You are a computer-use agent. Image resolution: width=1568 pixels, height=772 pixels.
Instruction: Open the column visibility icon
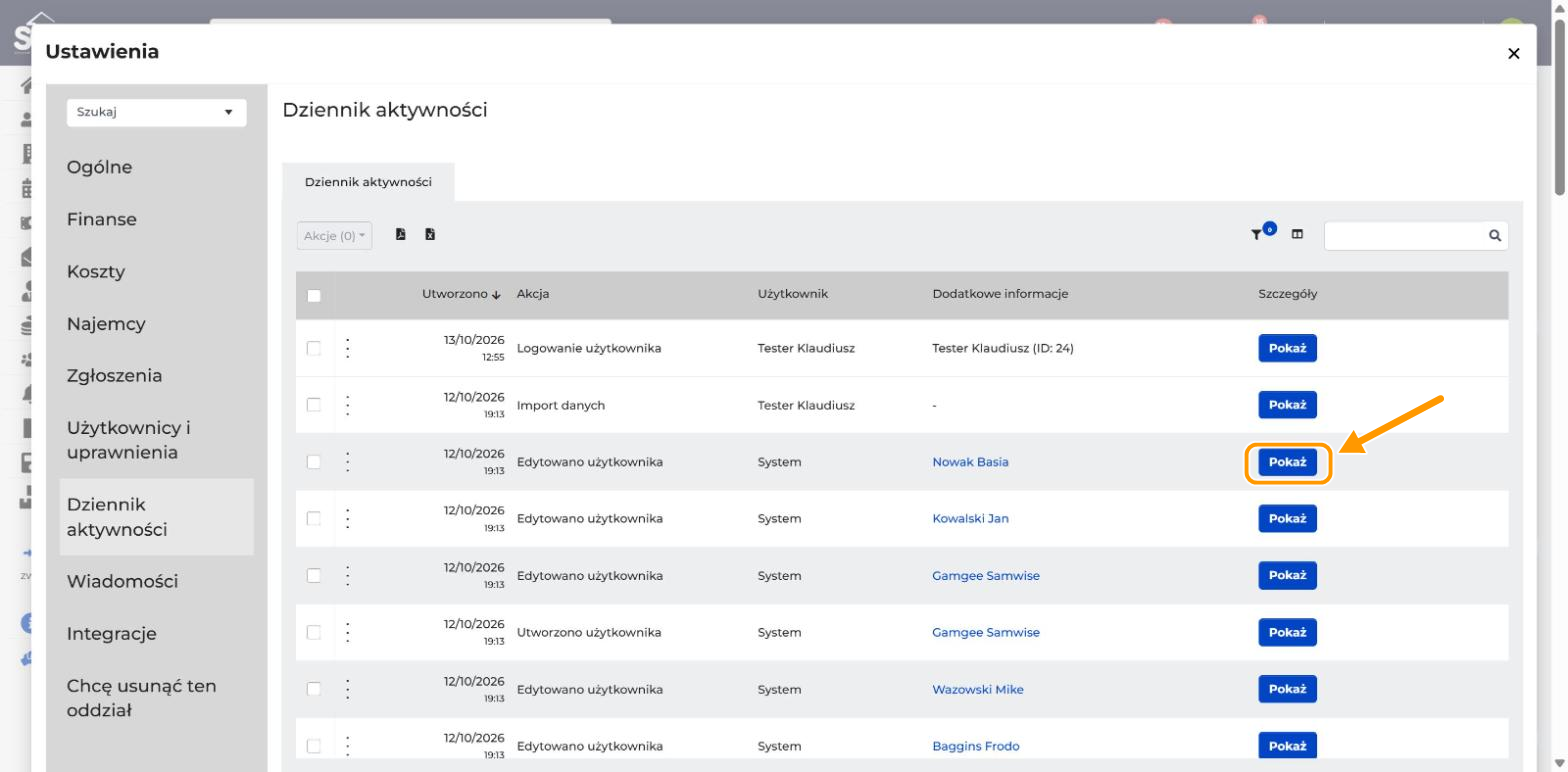(1297, 235)
